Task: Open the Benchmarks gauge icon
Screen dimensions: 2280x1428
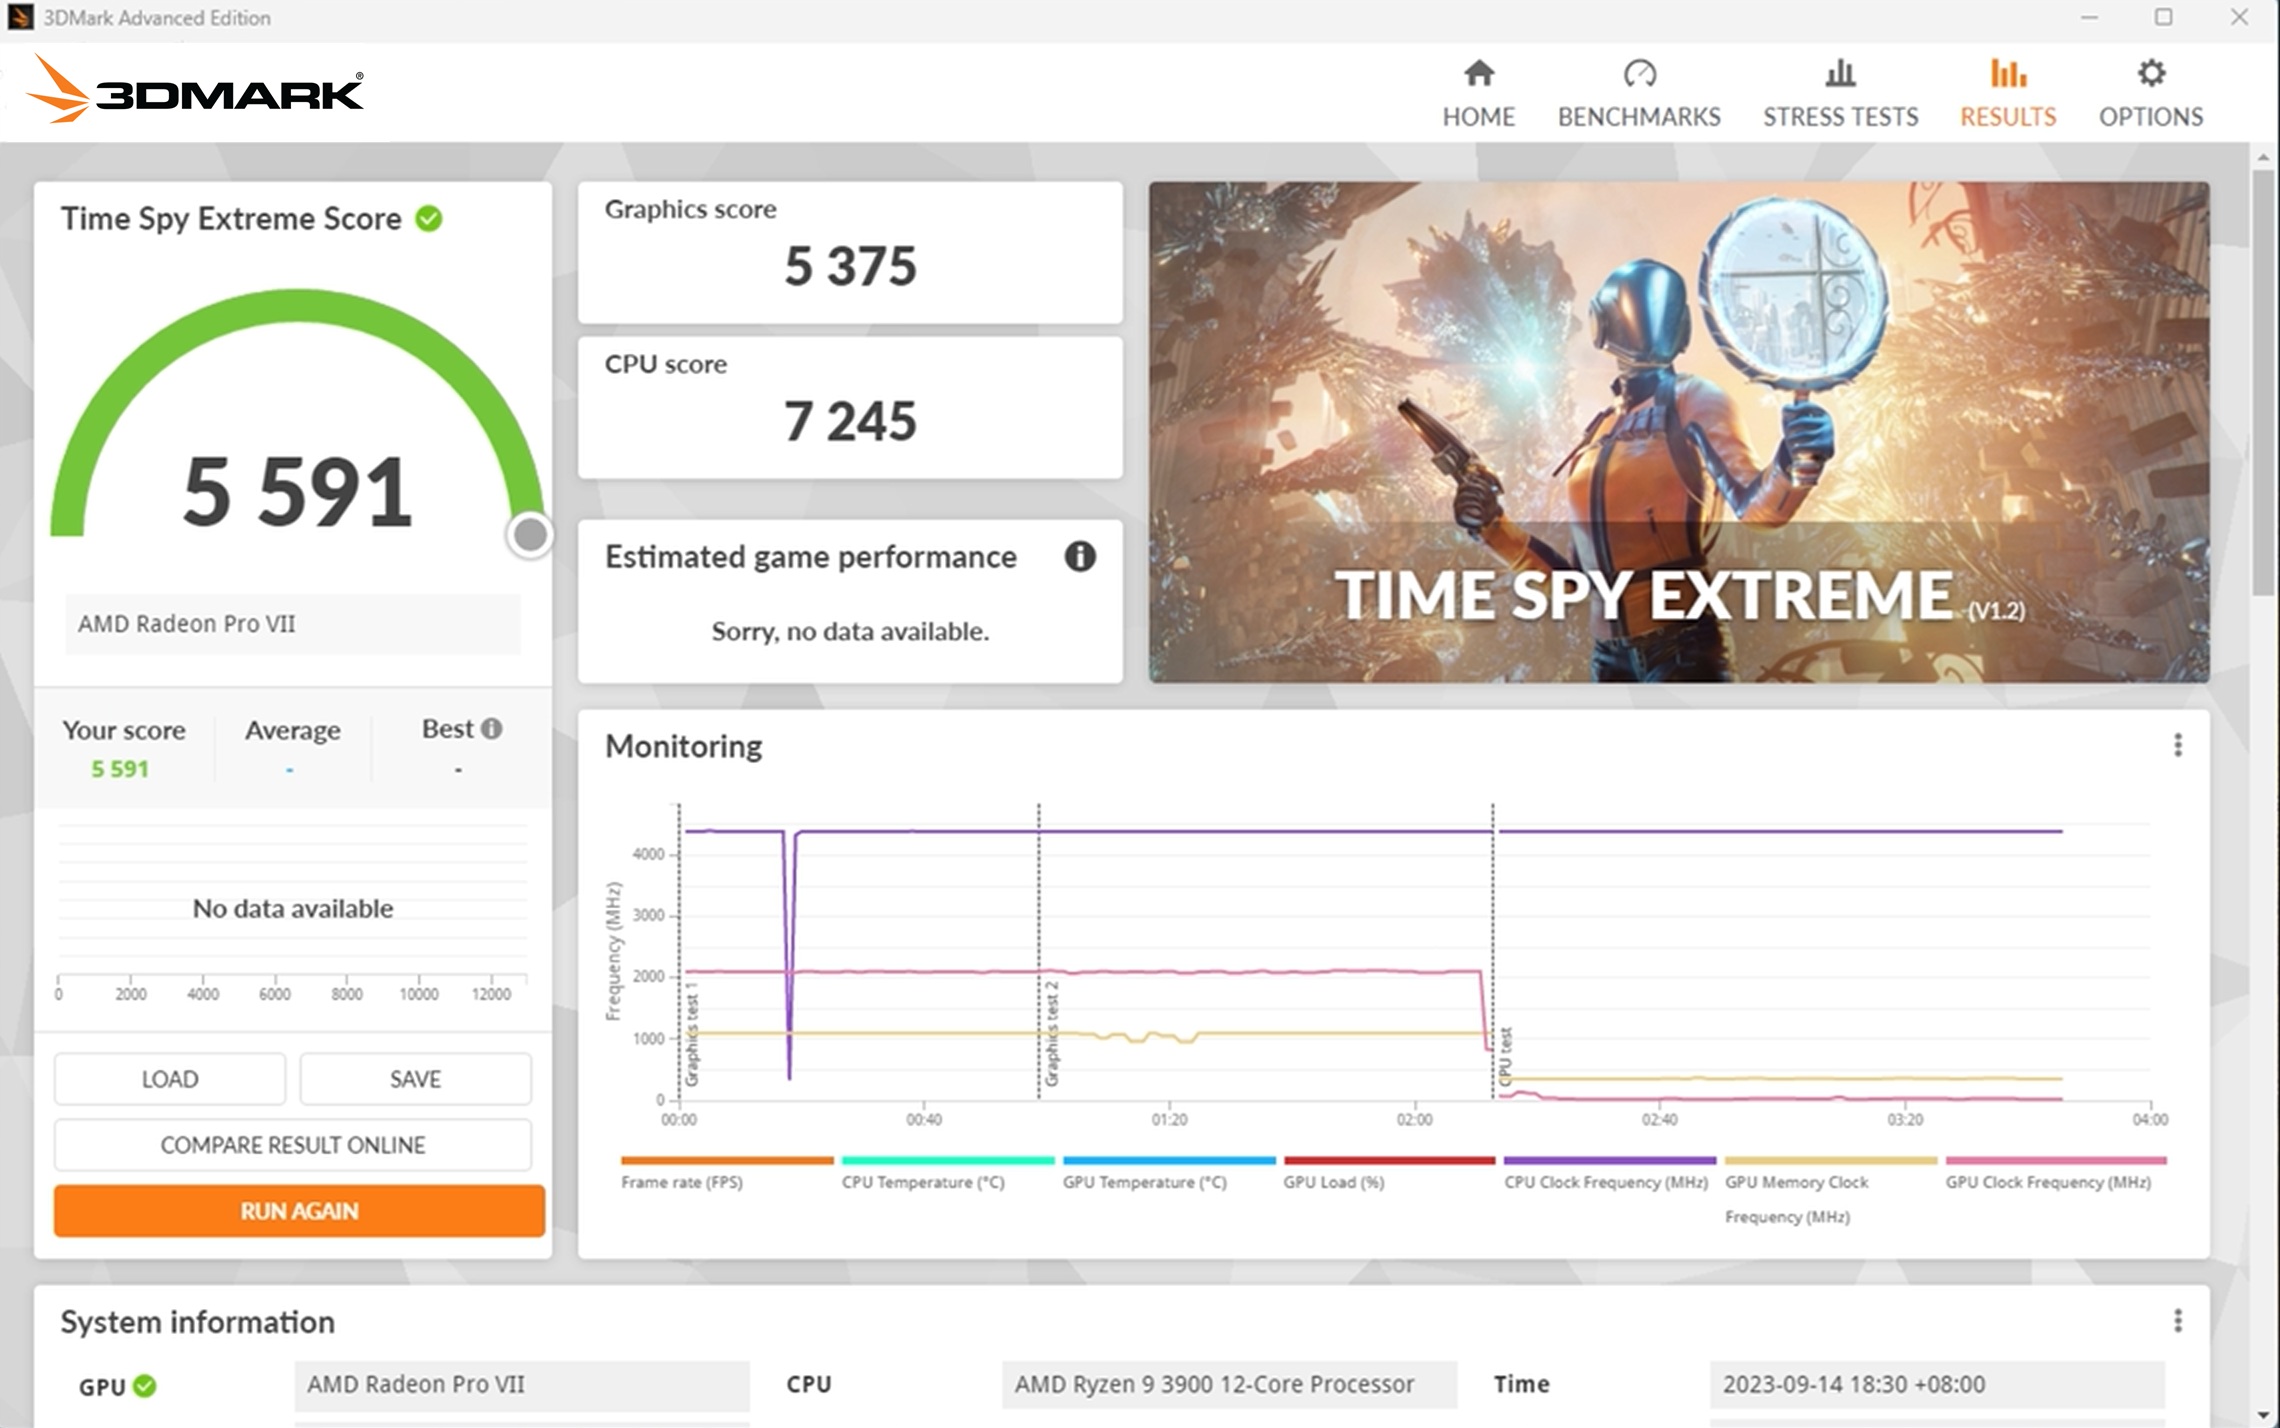Action: (1640, 73)
